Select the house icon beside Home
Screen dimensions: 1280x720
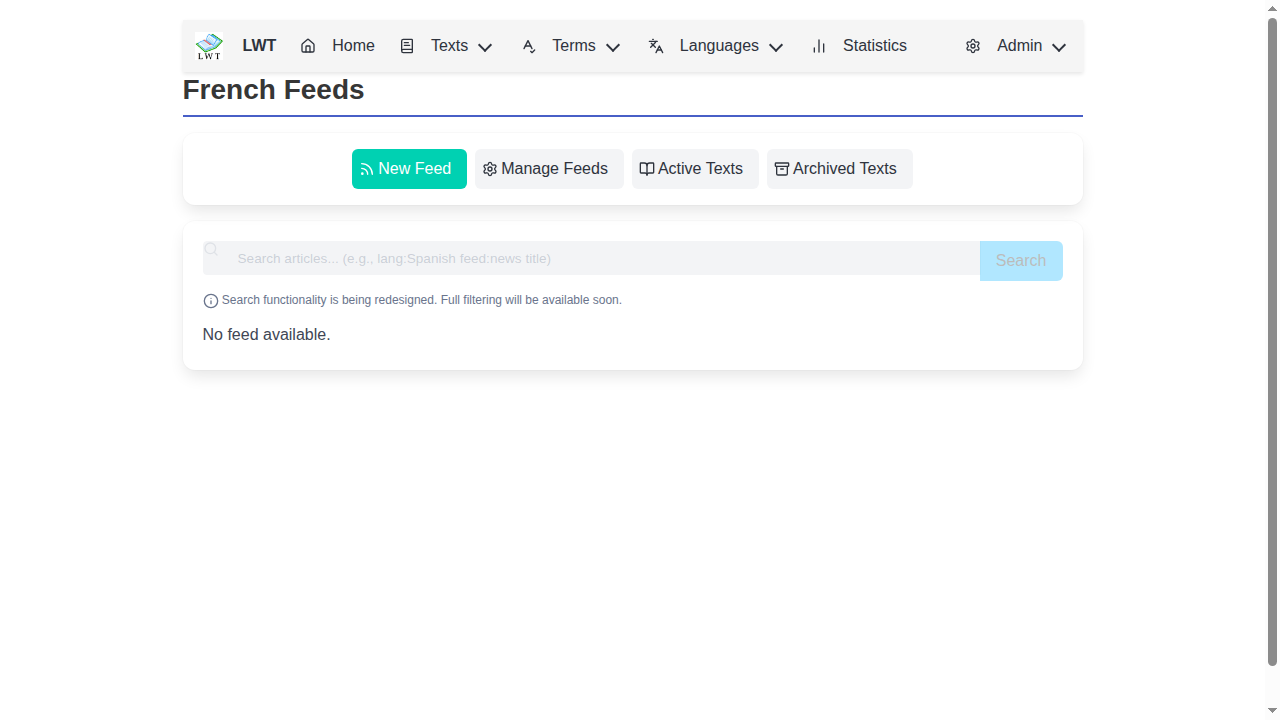click(x=307, y=45)
